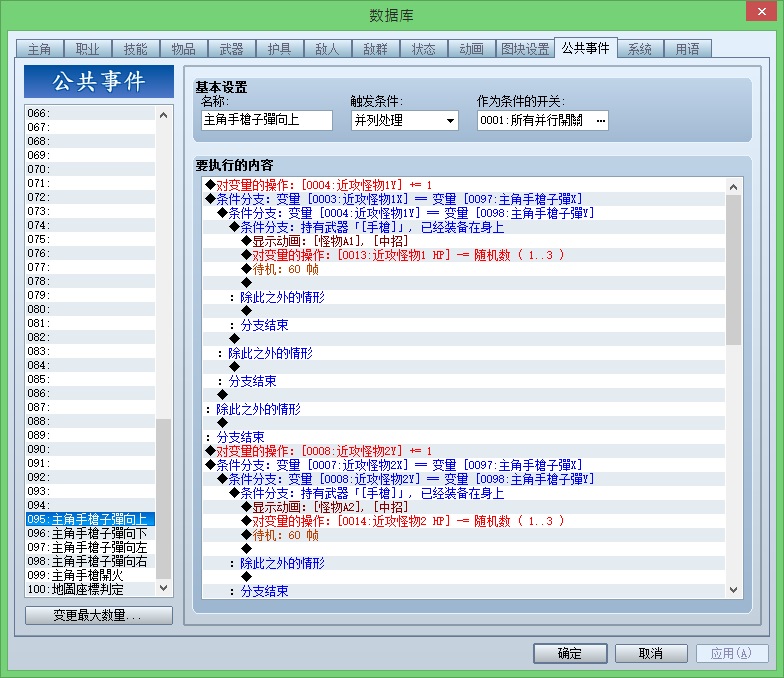The width and height of the screenshot is (784, 678).
Task: Click the 取消 button
Action: (651, 654)
